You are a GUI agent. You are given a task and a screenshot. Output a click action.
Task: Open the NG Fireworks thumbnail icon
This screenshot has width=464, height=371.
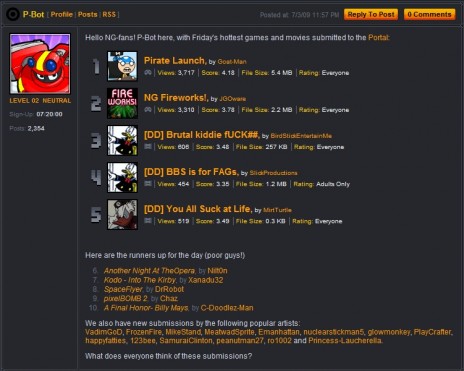click(x=122, y=103)
